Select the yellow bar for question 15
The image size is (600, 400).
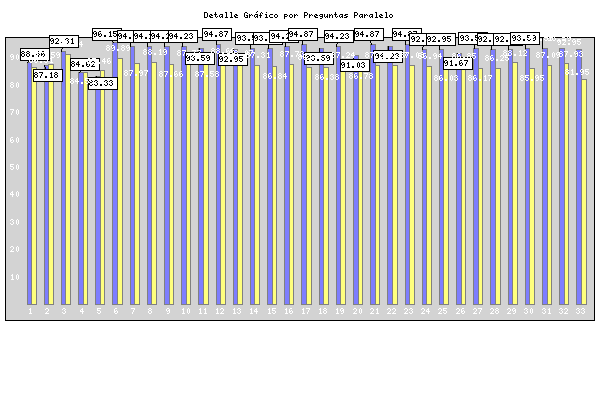(x=274, y=186)
